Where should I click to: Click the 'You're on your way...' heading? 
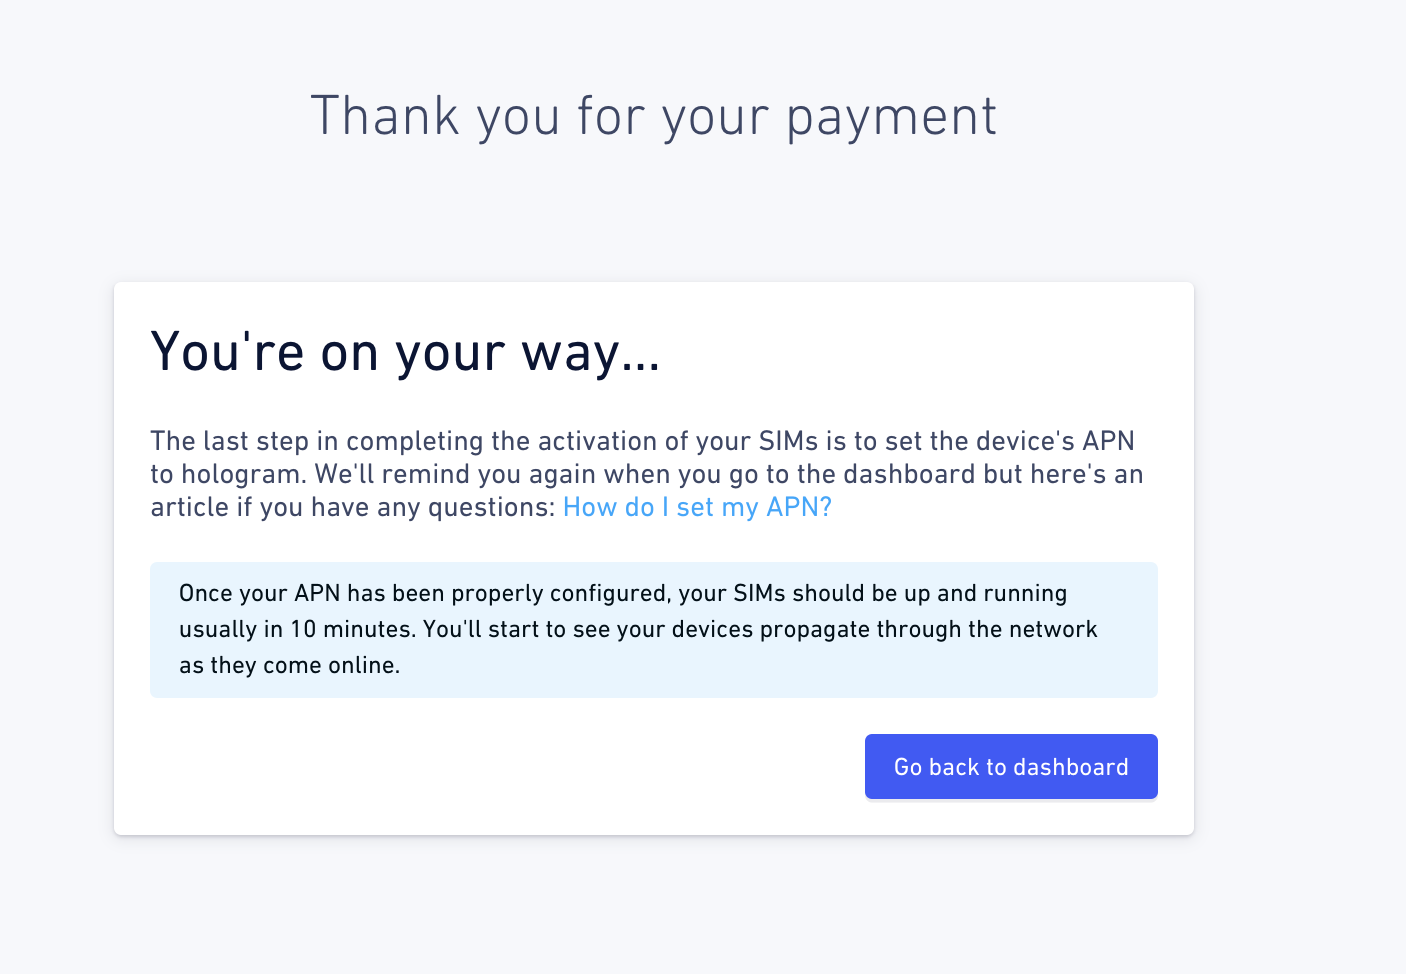point(405,352)
